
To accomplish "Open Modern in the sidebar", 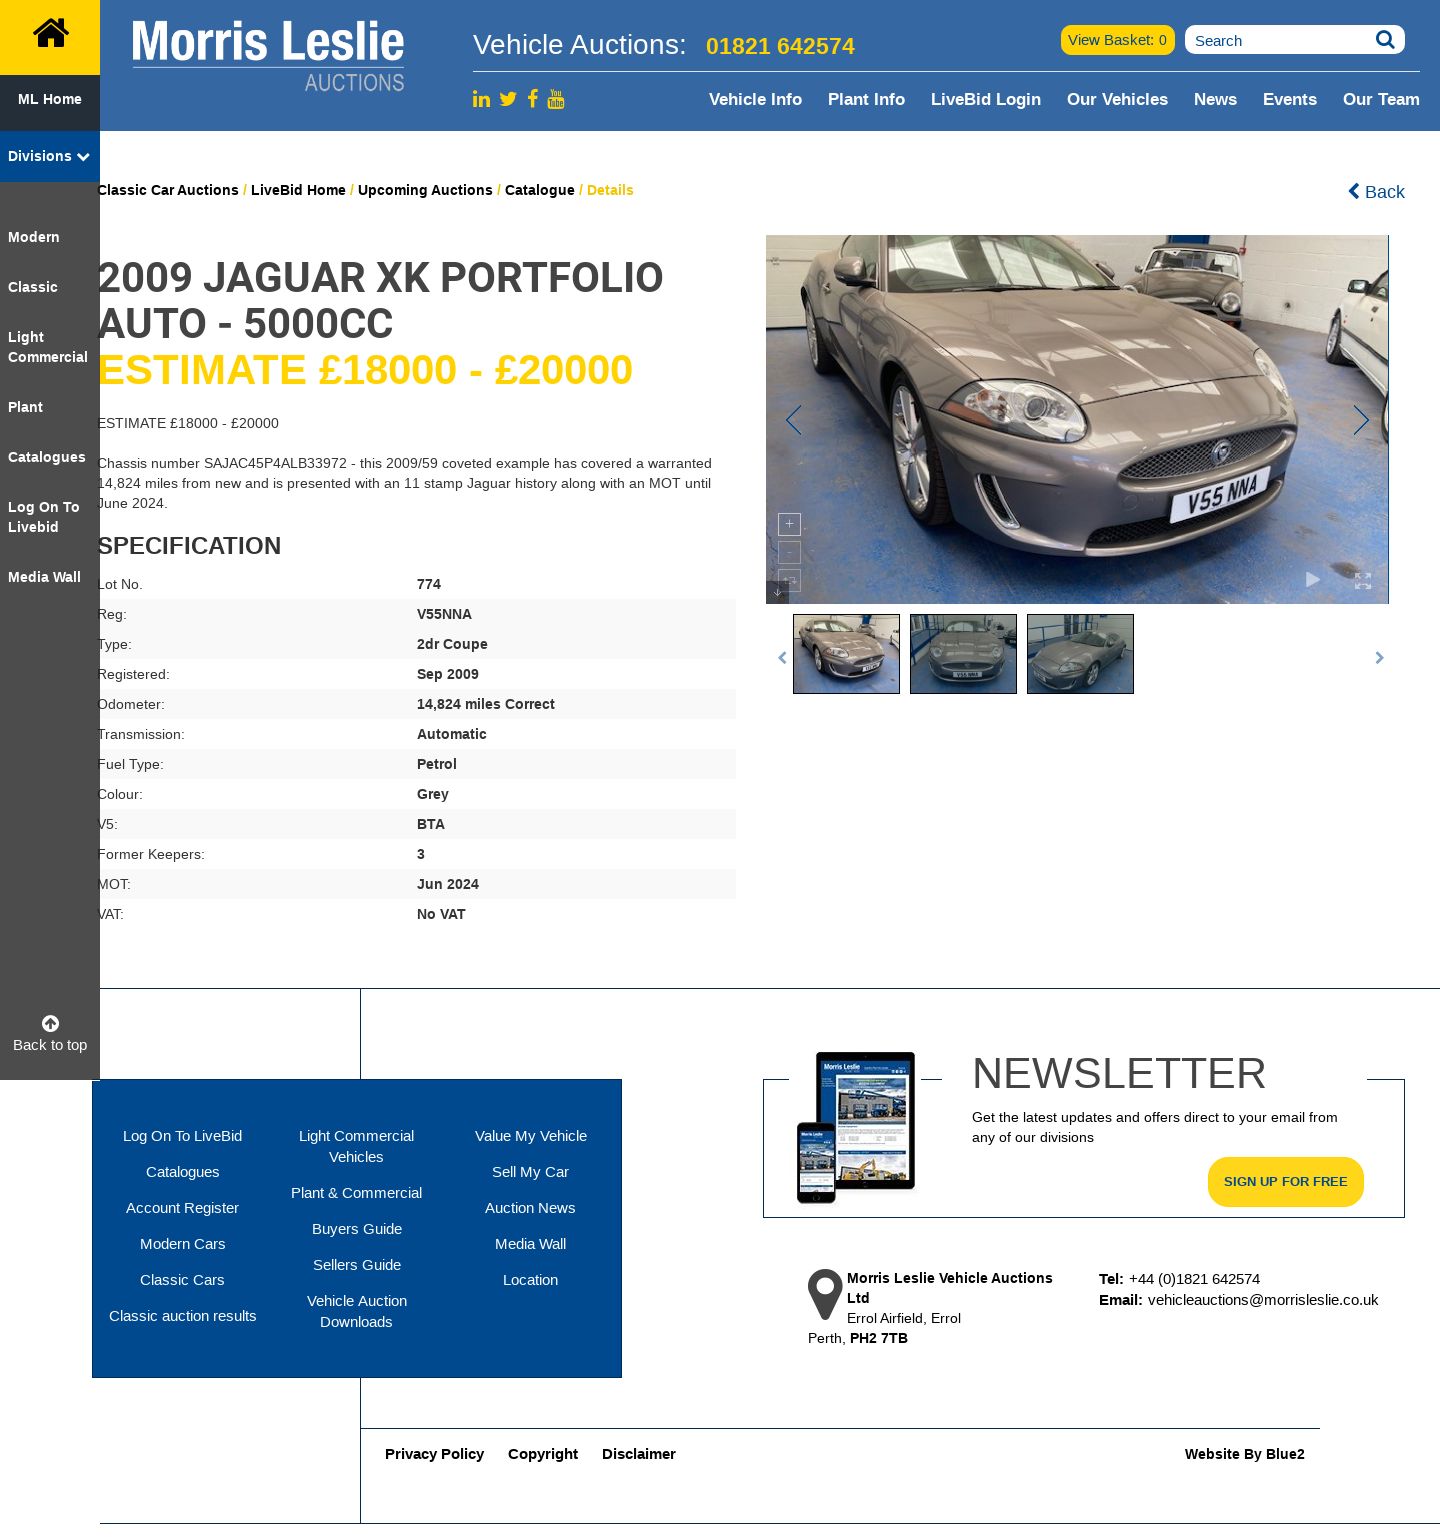I will 34,237.
